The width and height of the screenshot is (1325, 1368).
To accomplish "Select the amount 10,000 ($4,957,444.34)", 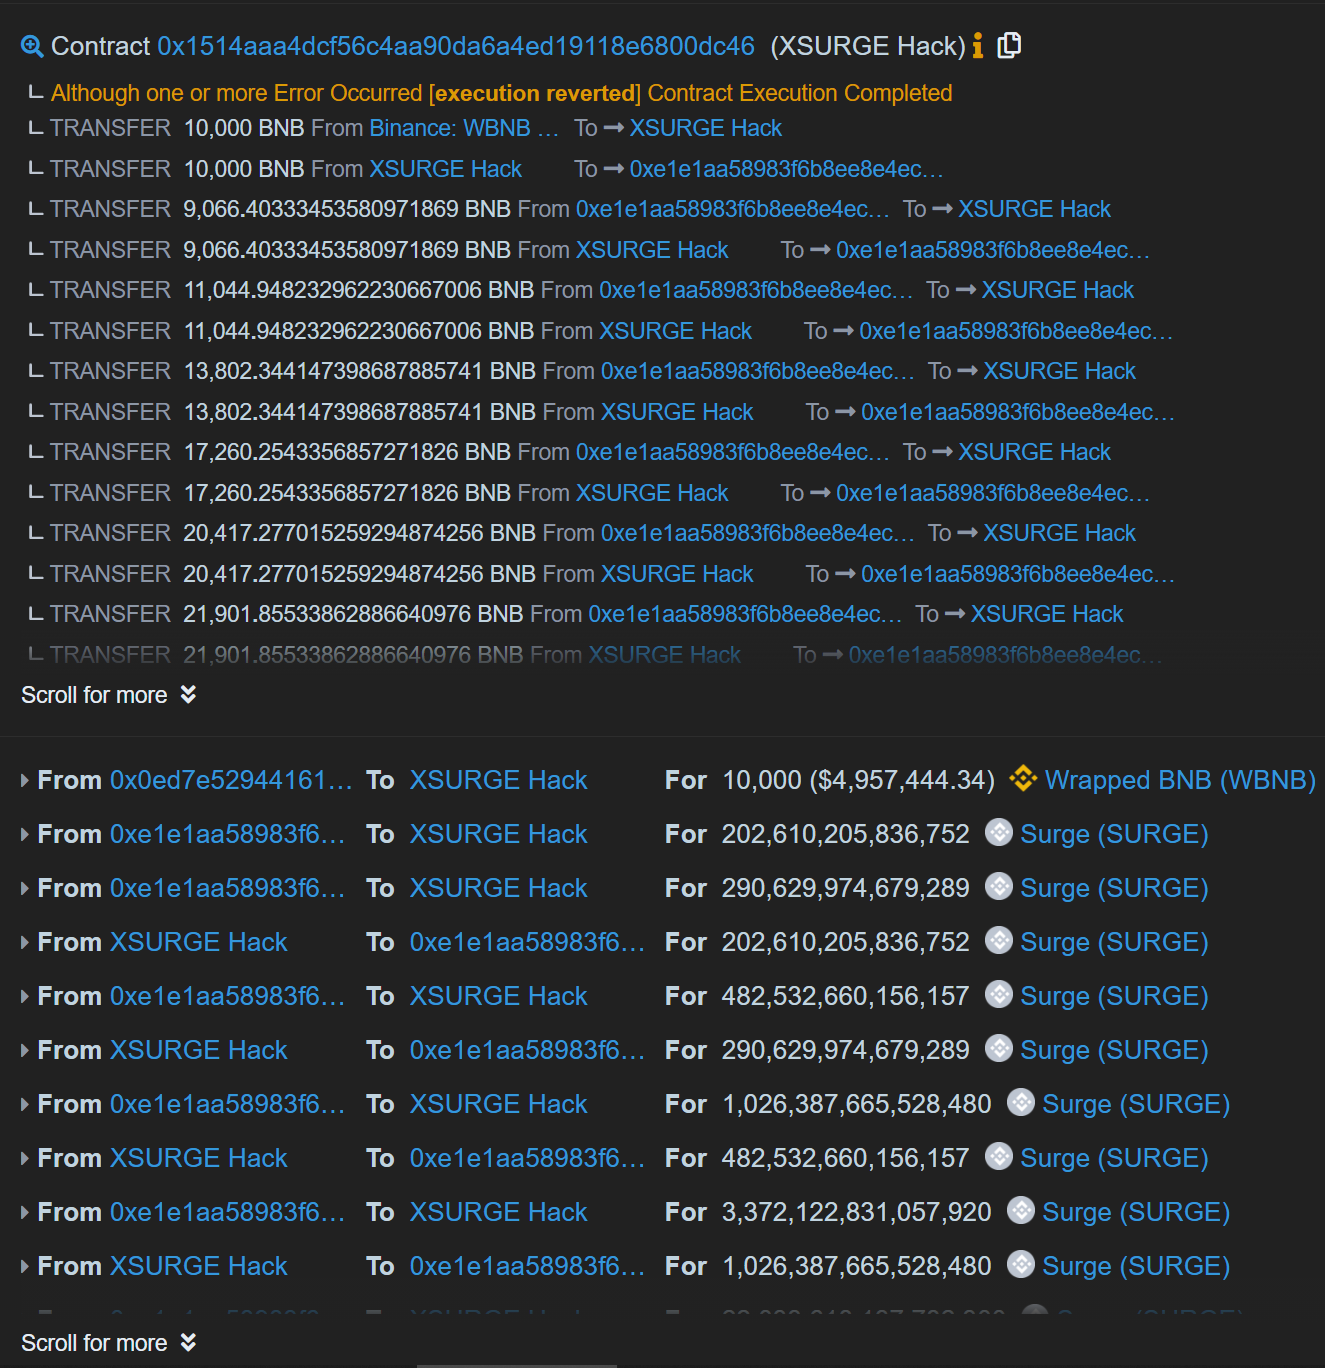I will point(858,780).
